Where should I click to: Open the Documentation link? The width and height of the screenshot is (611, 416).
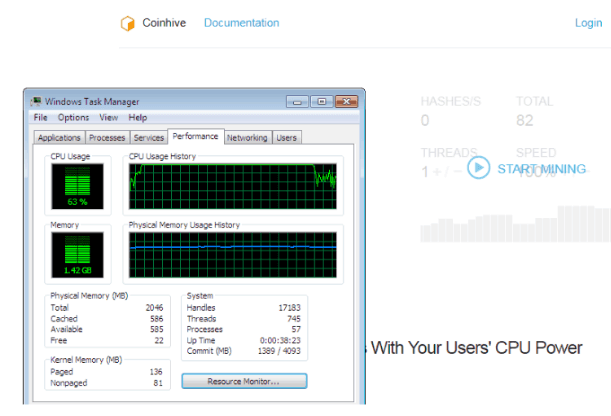tap(242, 23)
